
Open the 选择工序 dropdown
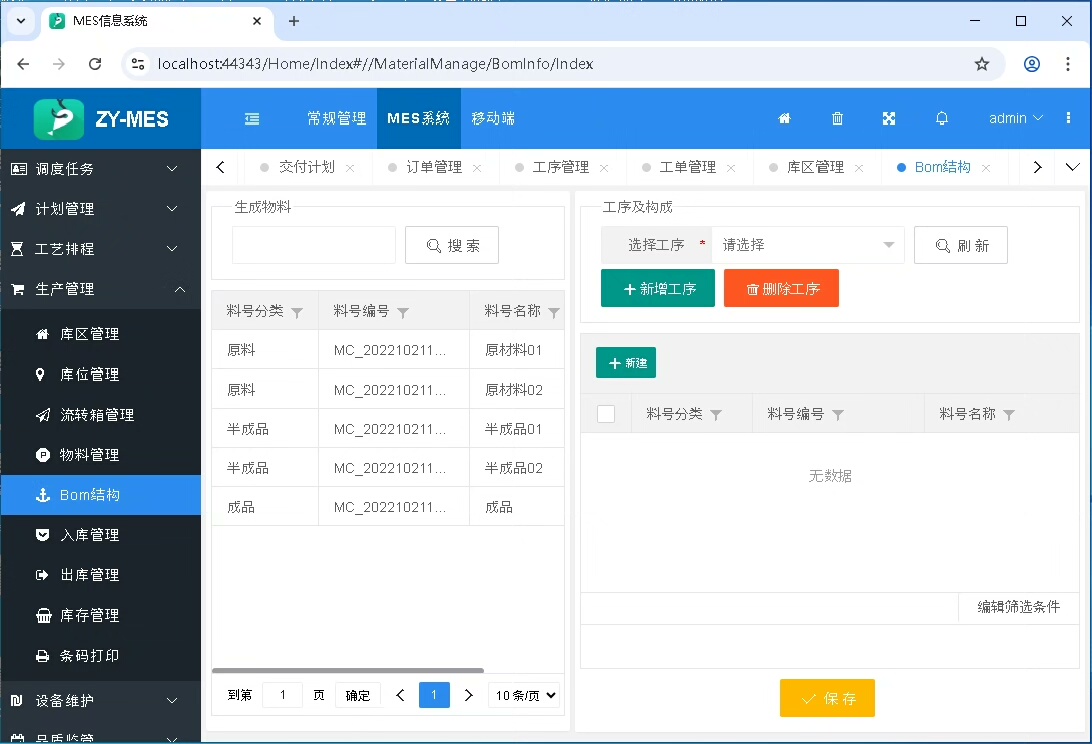pyautogui.click(x=806, y=245)
